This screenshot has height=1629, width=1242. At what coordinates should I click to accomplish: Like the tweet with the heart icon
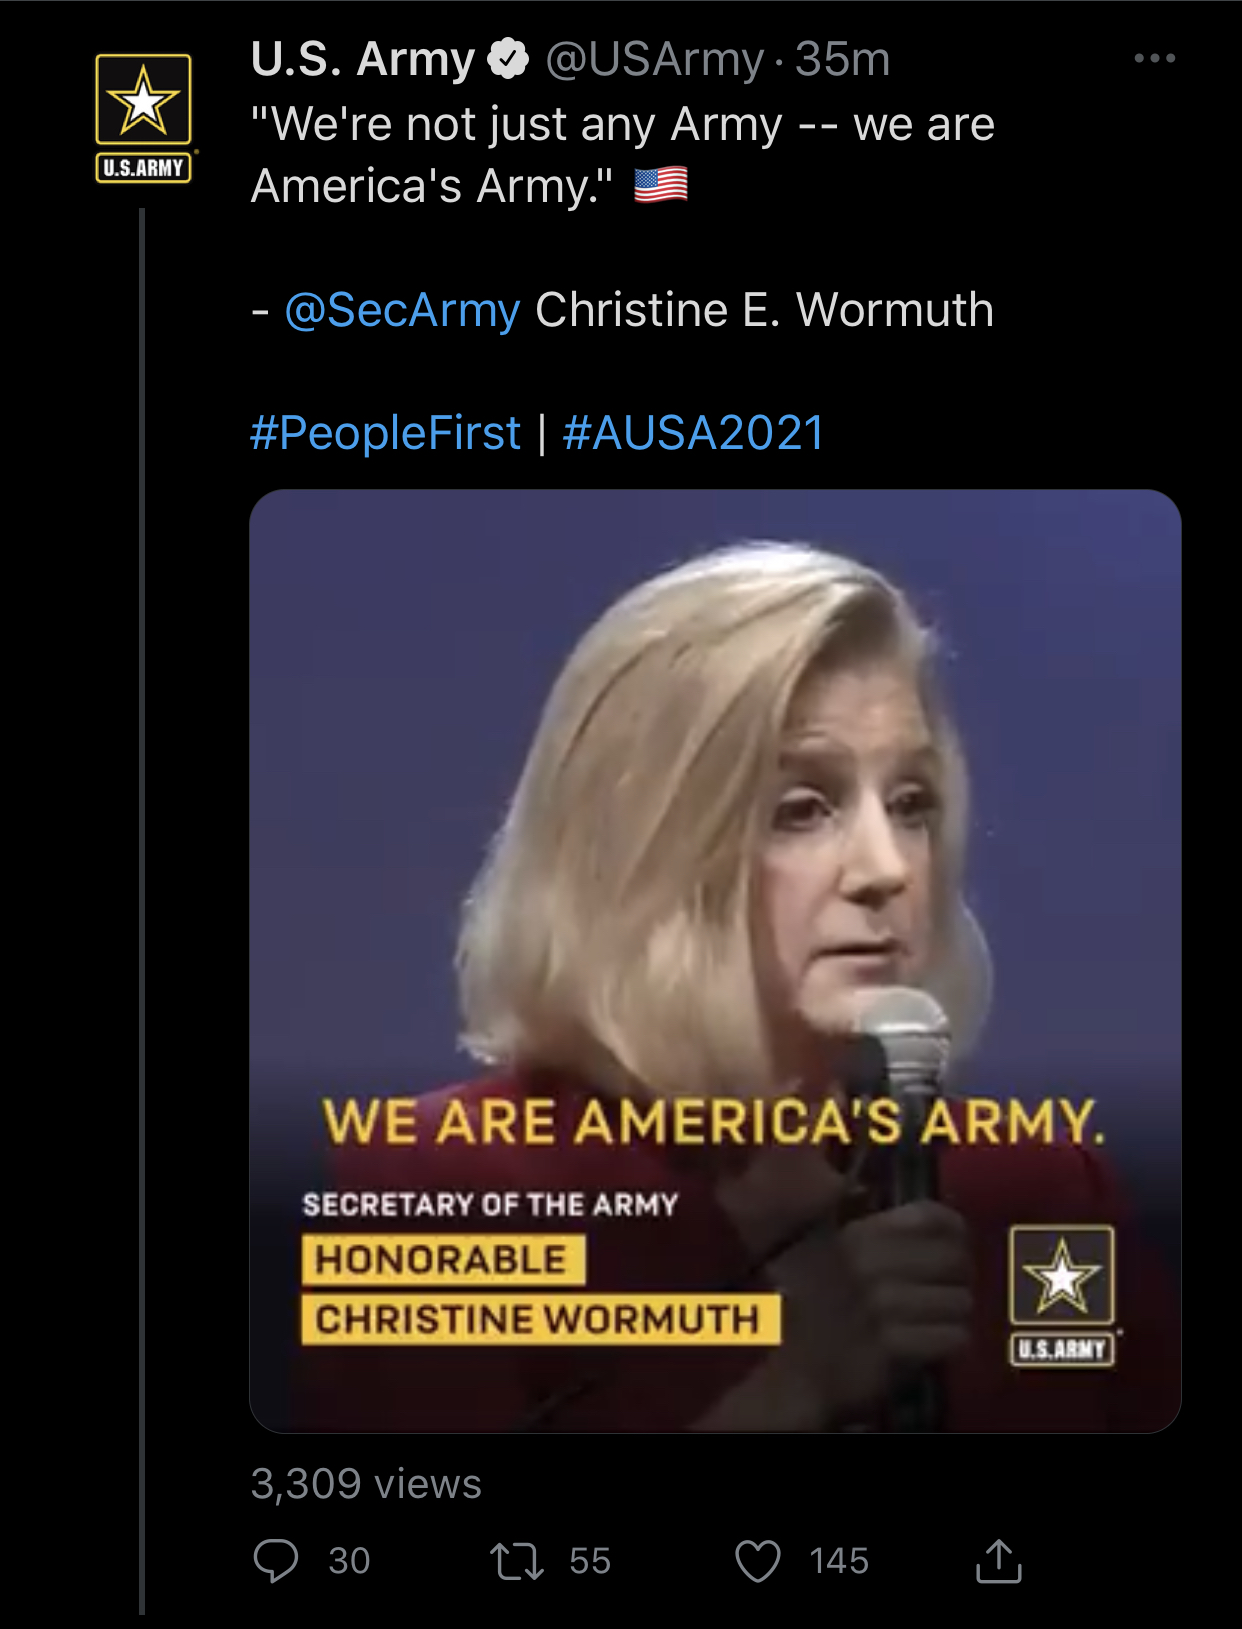(757, 1561)
